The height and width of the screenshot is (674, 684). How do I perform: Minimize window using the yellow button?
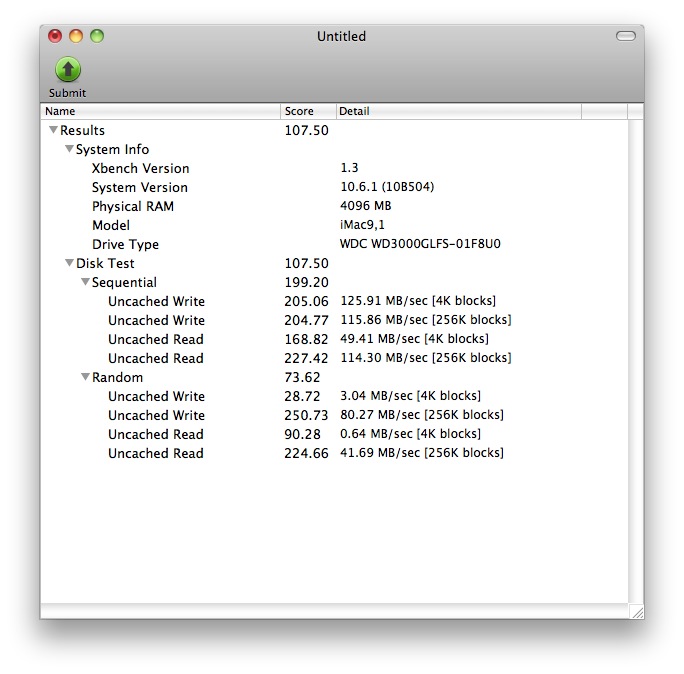tap(76, 36)
